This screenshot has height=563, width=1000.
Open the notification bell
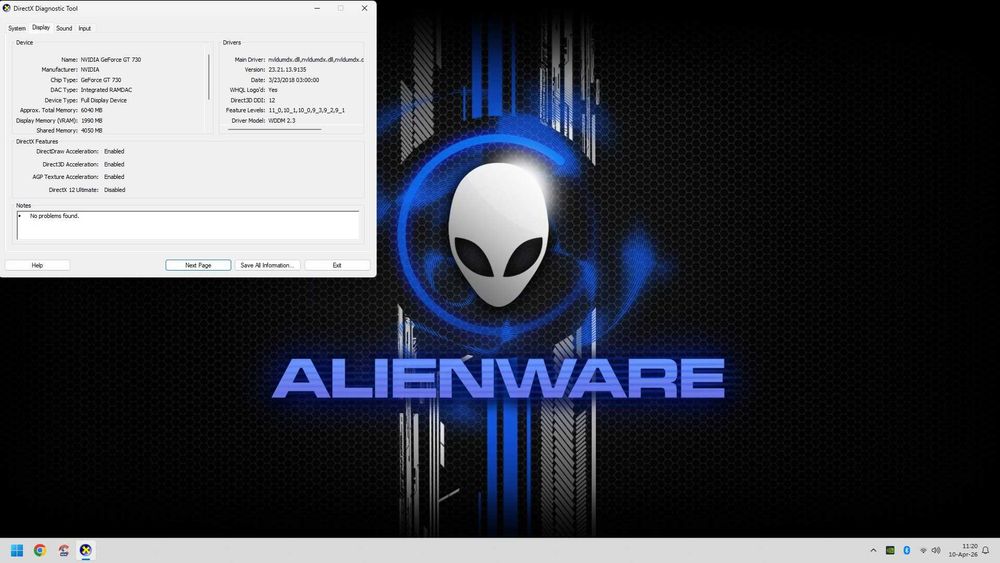click(x=985, y=550)
